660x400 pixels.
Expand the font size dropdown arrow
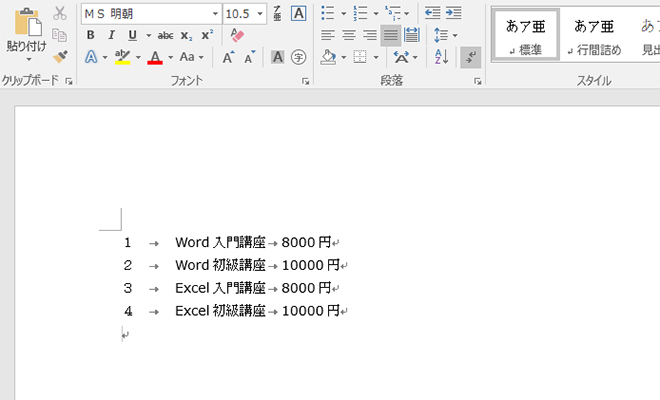pyautogui.click(x=260, y=14)
